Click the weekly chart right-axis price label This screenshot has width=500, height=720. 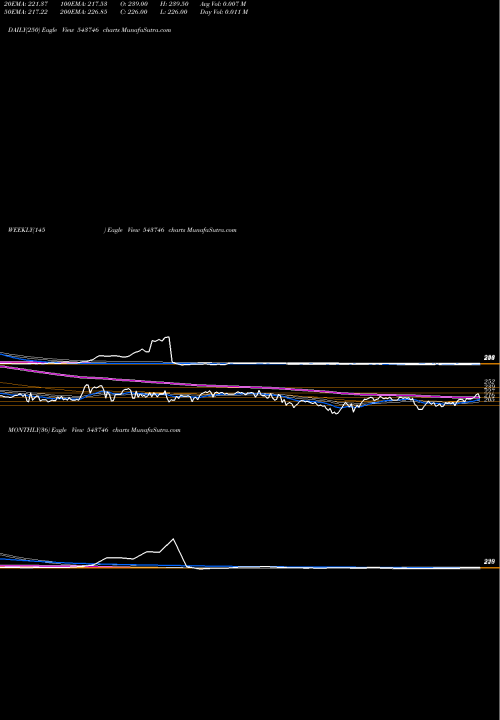click(x=489, y=358)
